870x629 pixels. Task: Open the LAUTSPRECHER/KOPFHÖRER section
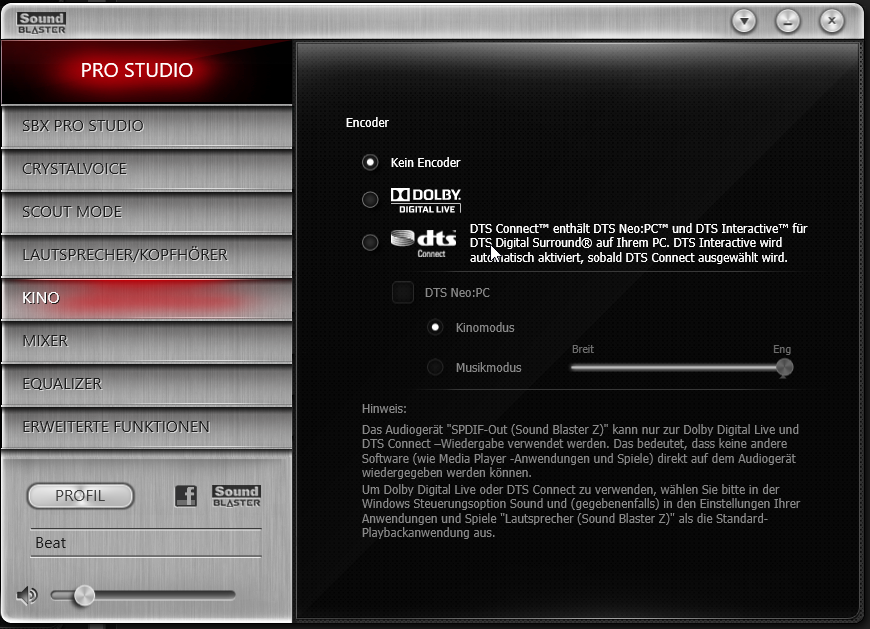point(147,255)
